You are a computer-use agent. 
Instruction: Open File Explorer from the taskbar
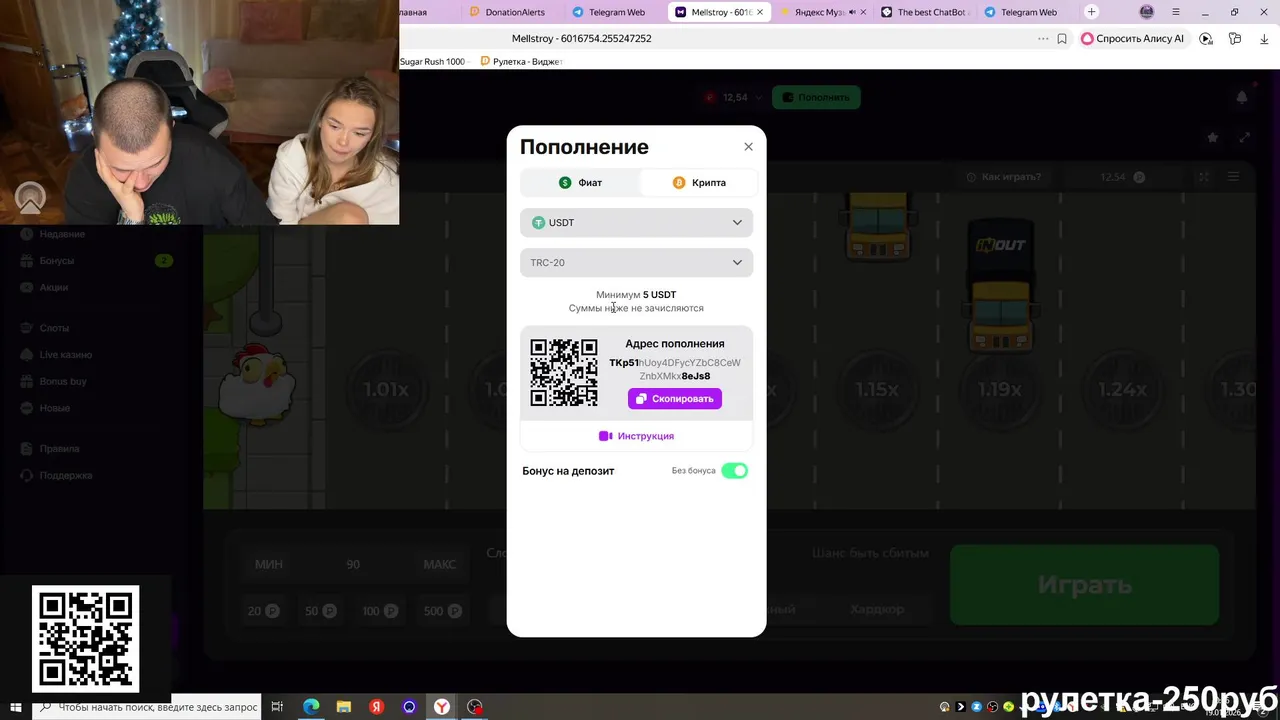pyautogui.click(x=344, y=707)
